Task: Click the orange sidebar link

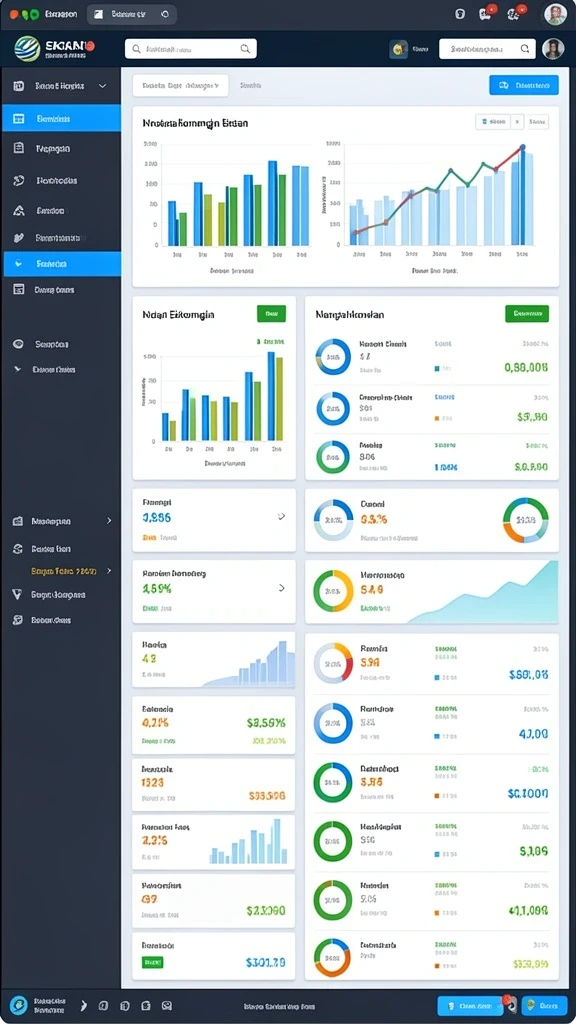Action: tap(64, 571)
